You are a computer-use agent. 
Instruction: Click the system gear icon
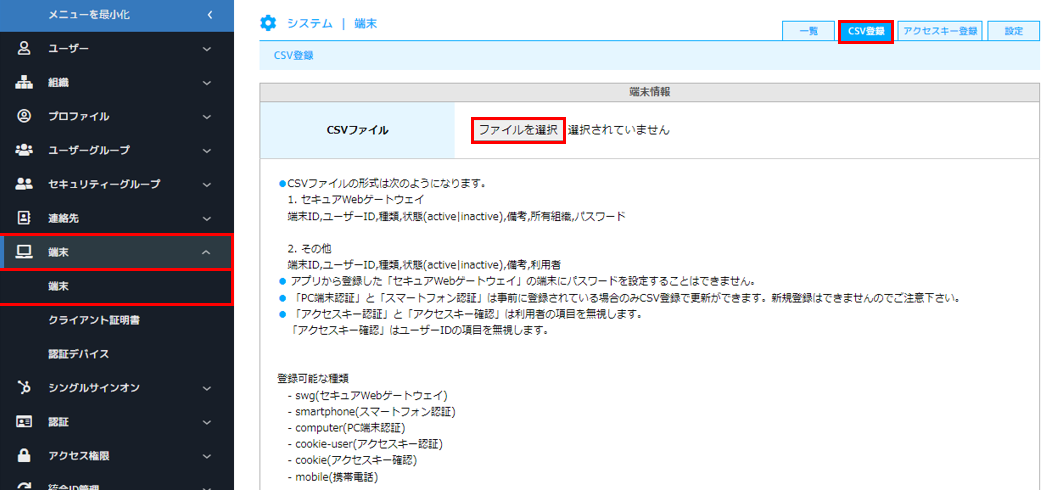click(x=267, y=24)
